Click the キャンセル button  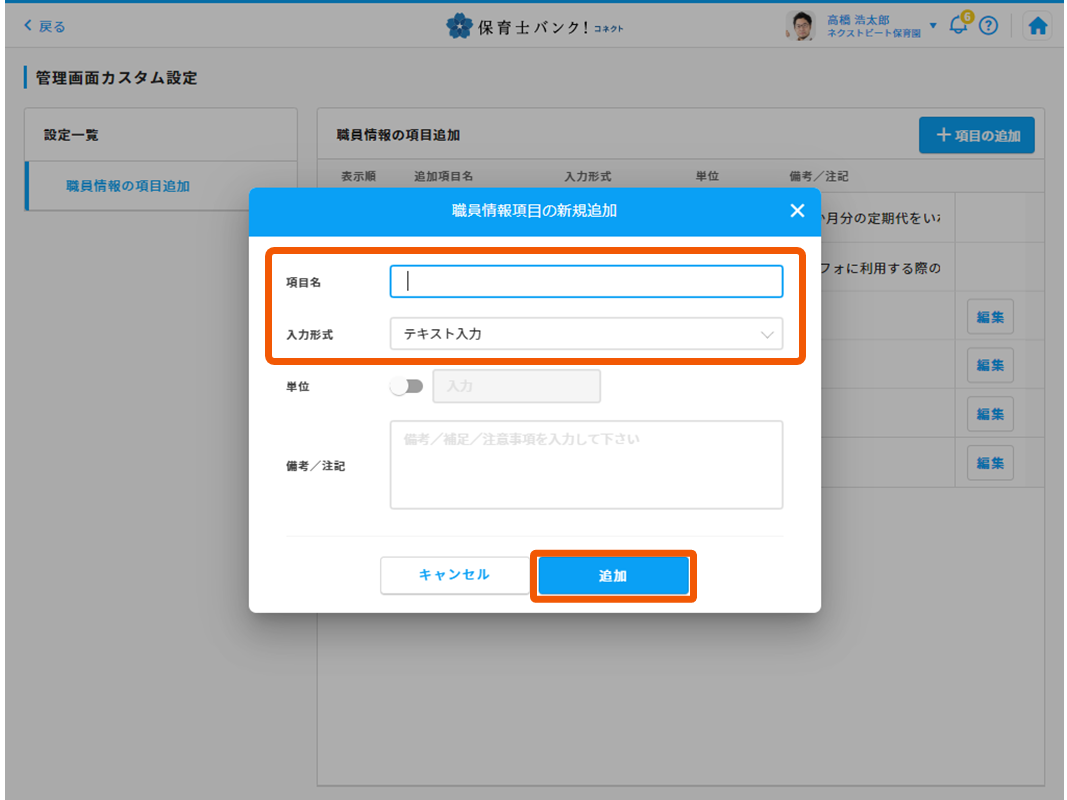454,575
